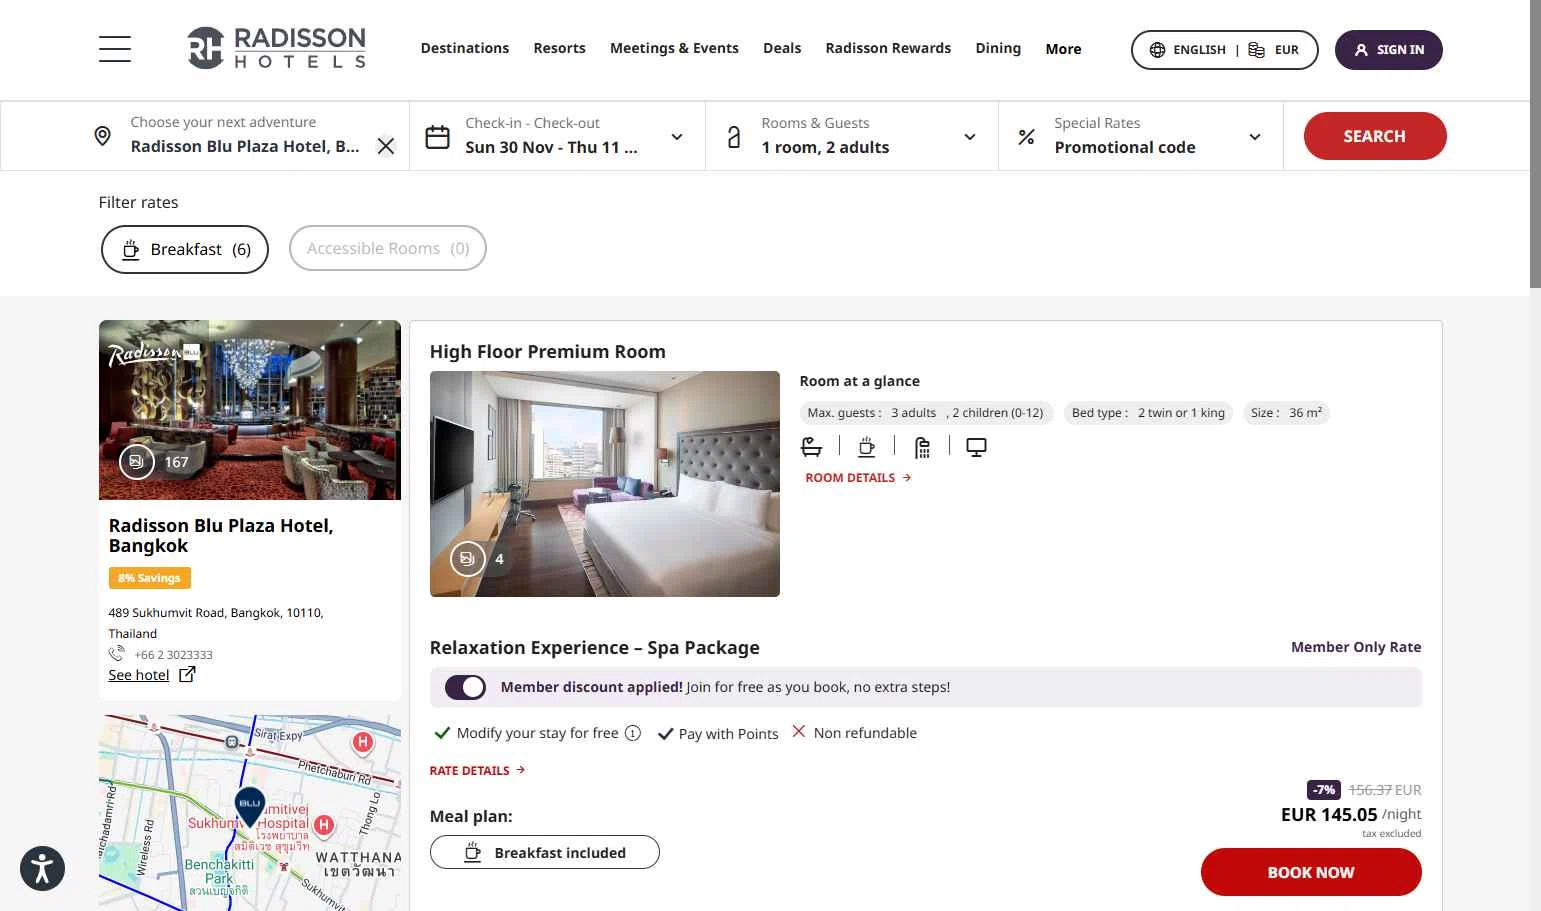Toggle Breakfast (6) rate filter
Viewport: 1541px width, 911px height.
click(x=185, y=249)
